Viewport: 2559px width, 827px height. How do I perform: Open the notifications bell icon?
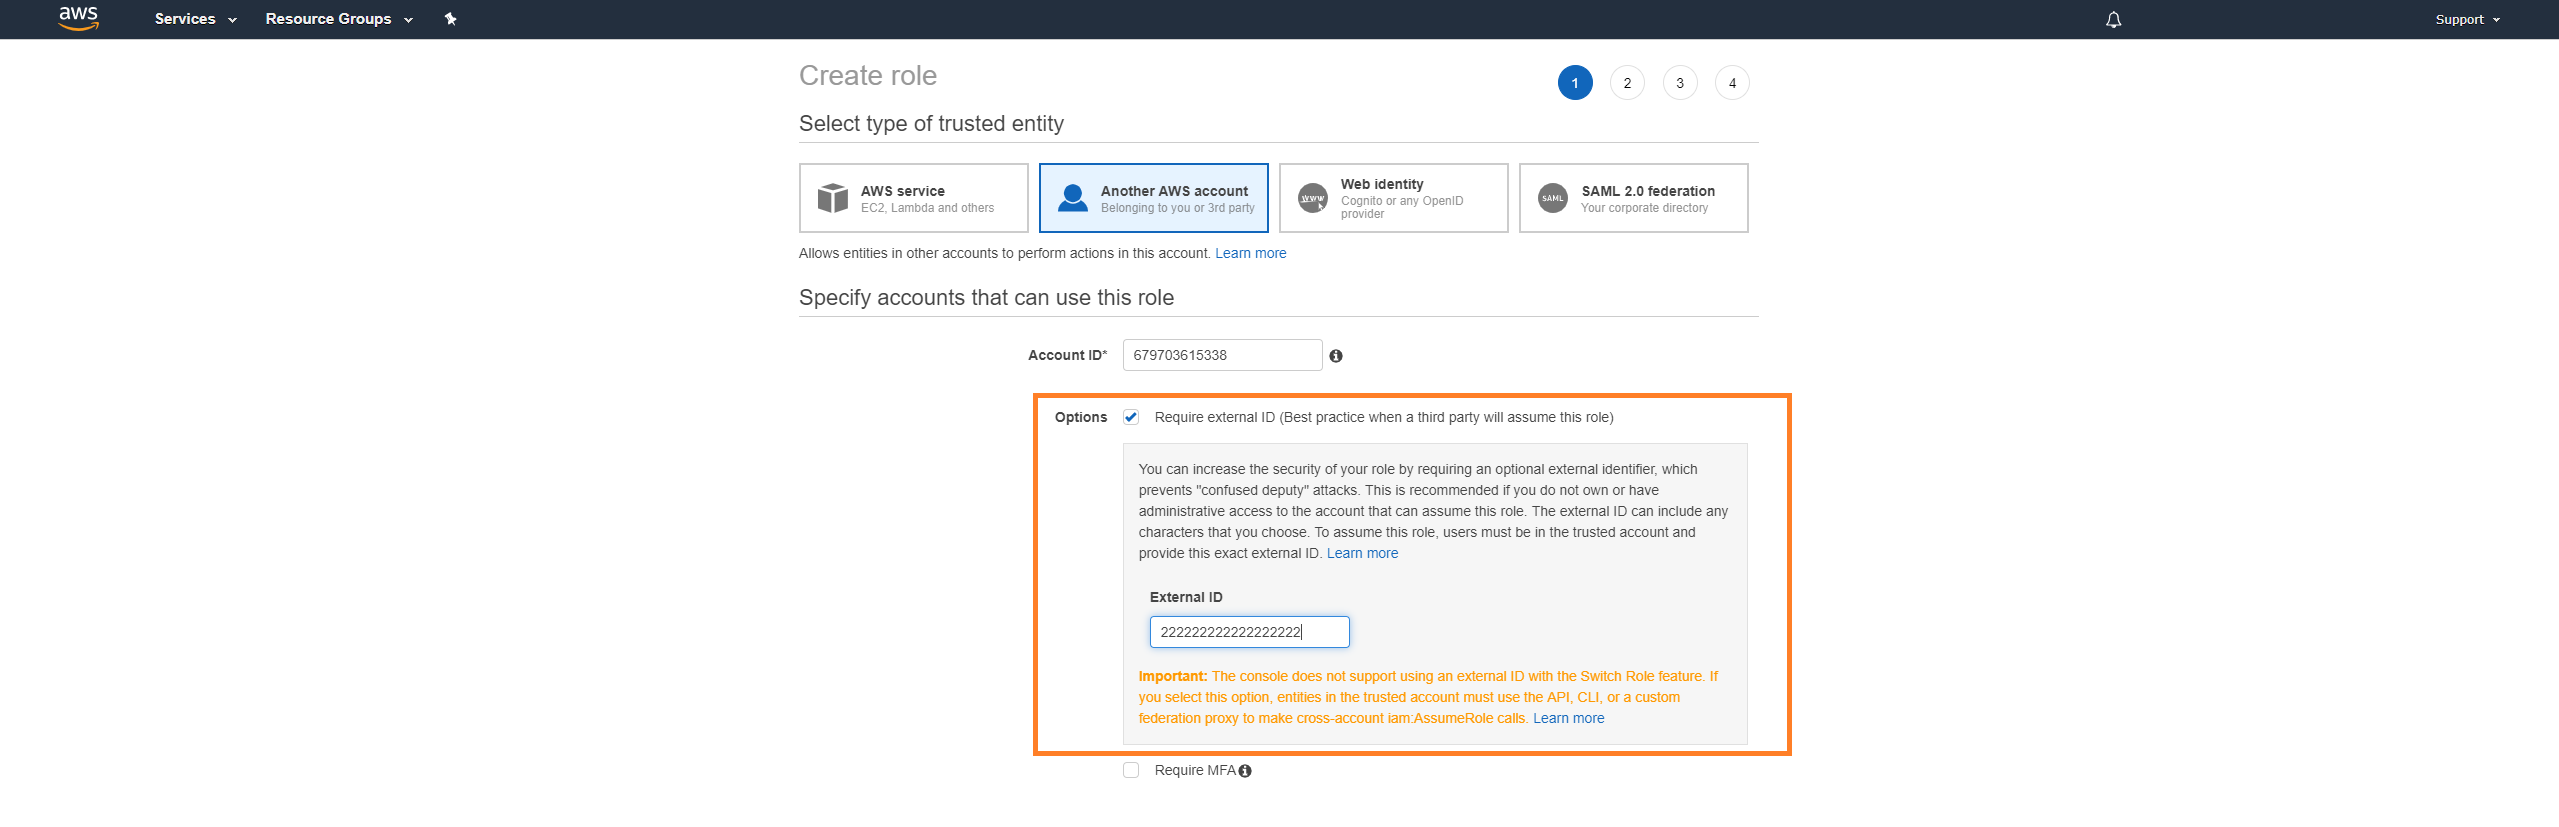(2113, 20)
